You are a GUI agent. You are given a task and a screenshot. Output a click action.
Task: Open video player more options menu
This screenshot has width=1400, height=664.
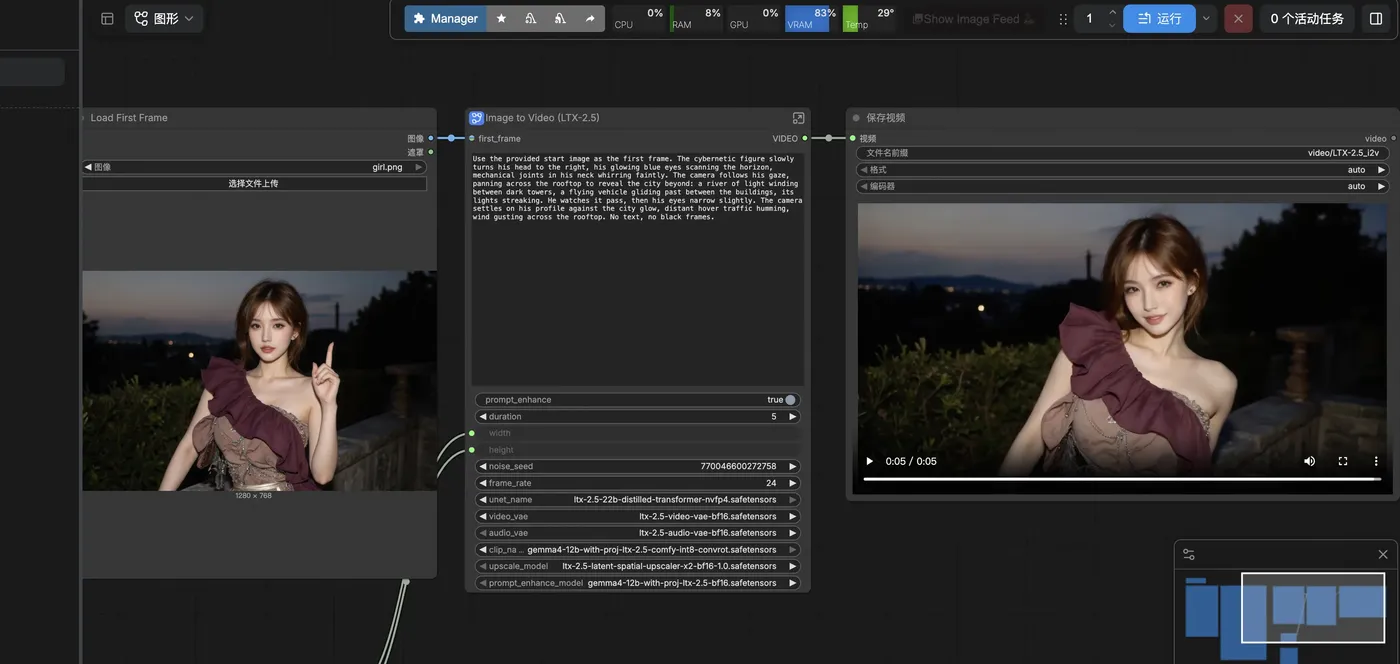[1376, 461]
